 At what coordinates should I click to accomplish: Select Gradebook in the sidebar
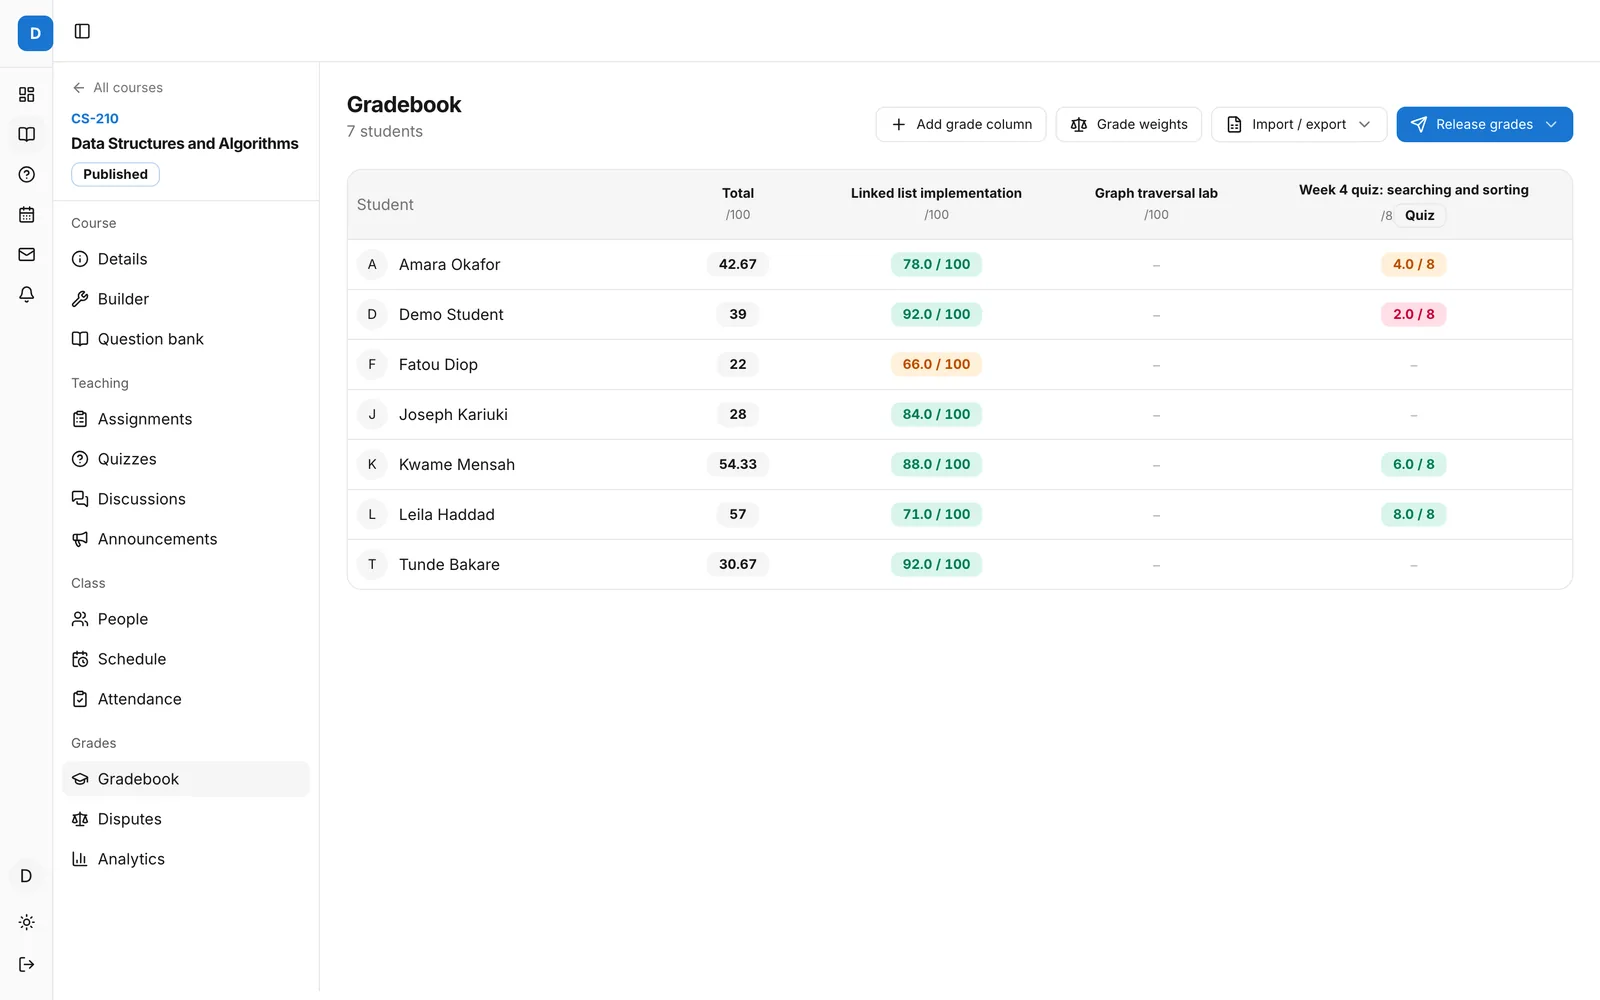click(x=186, y=779)
